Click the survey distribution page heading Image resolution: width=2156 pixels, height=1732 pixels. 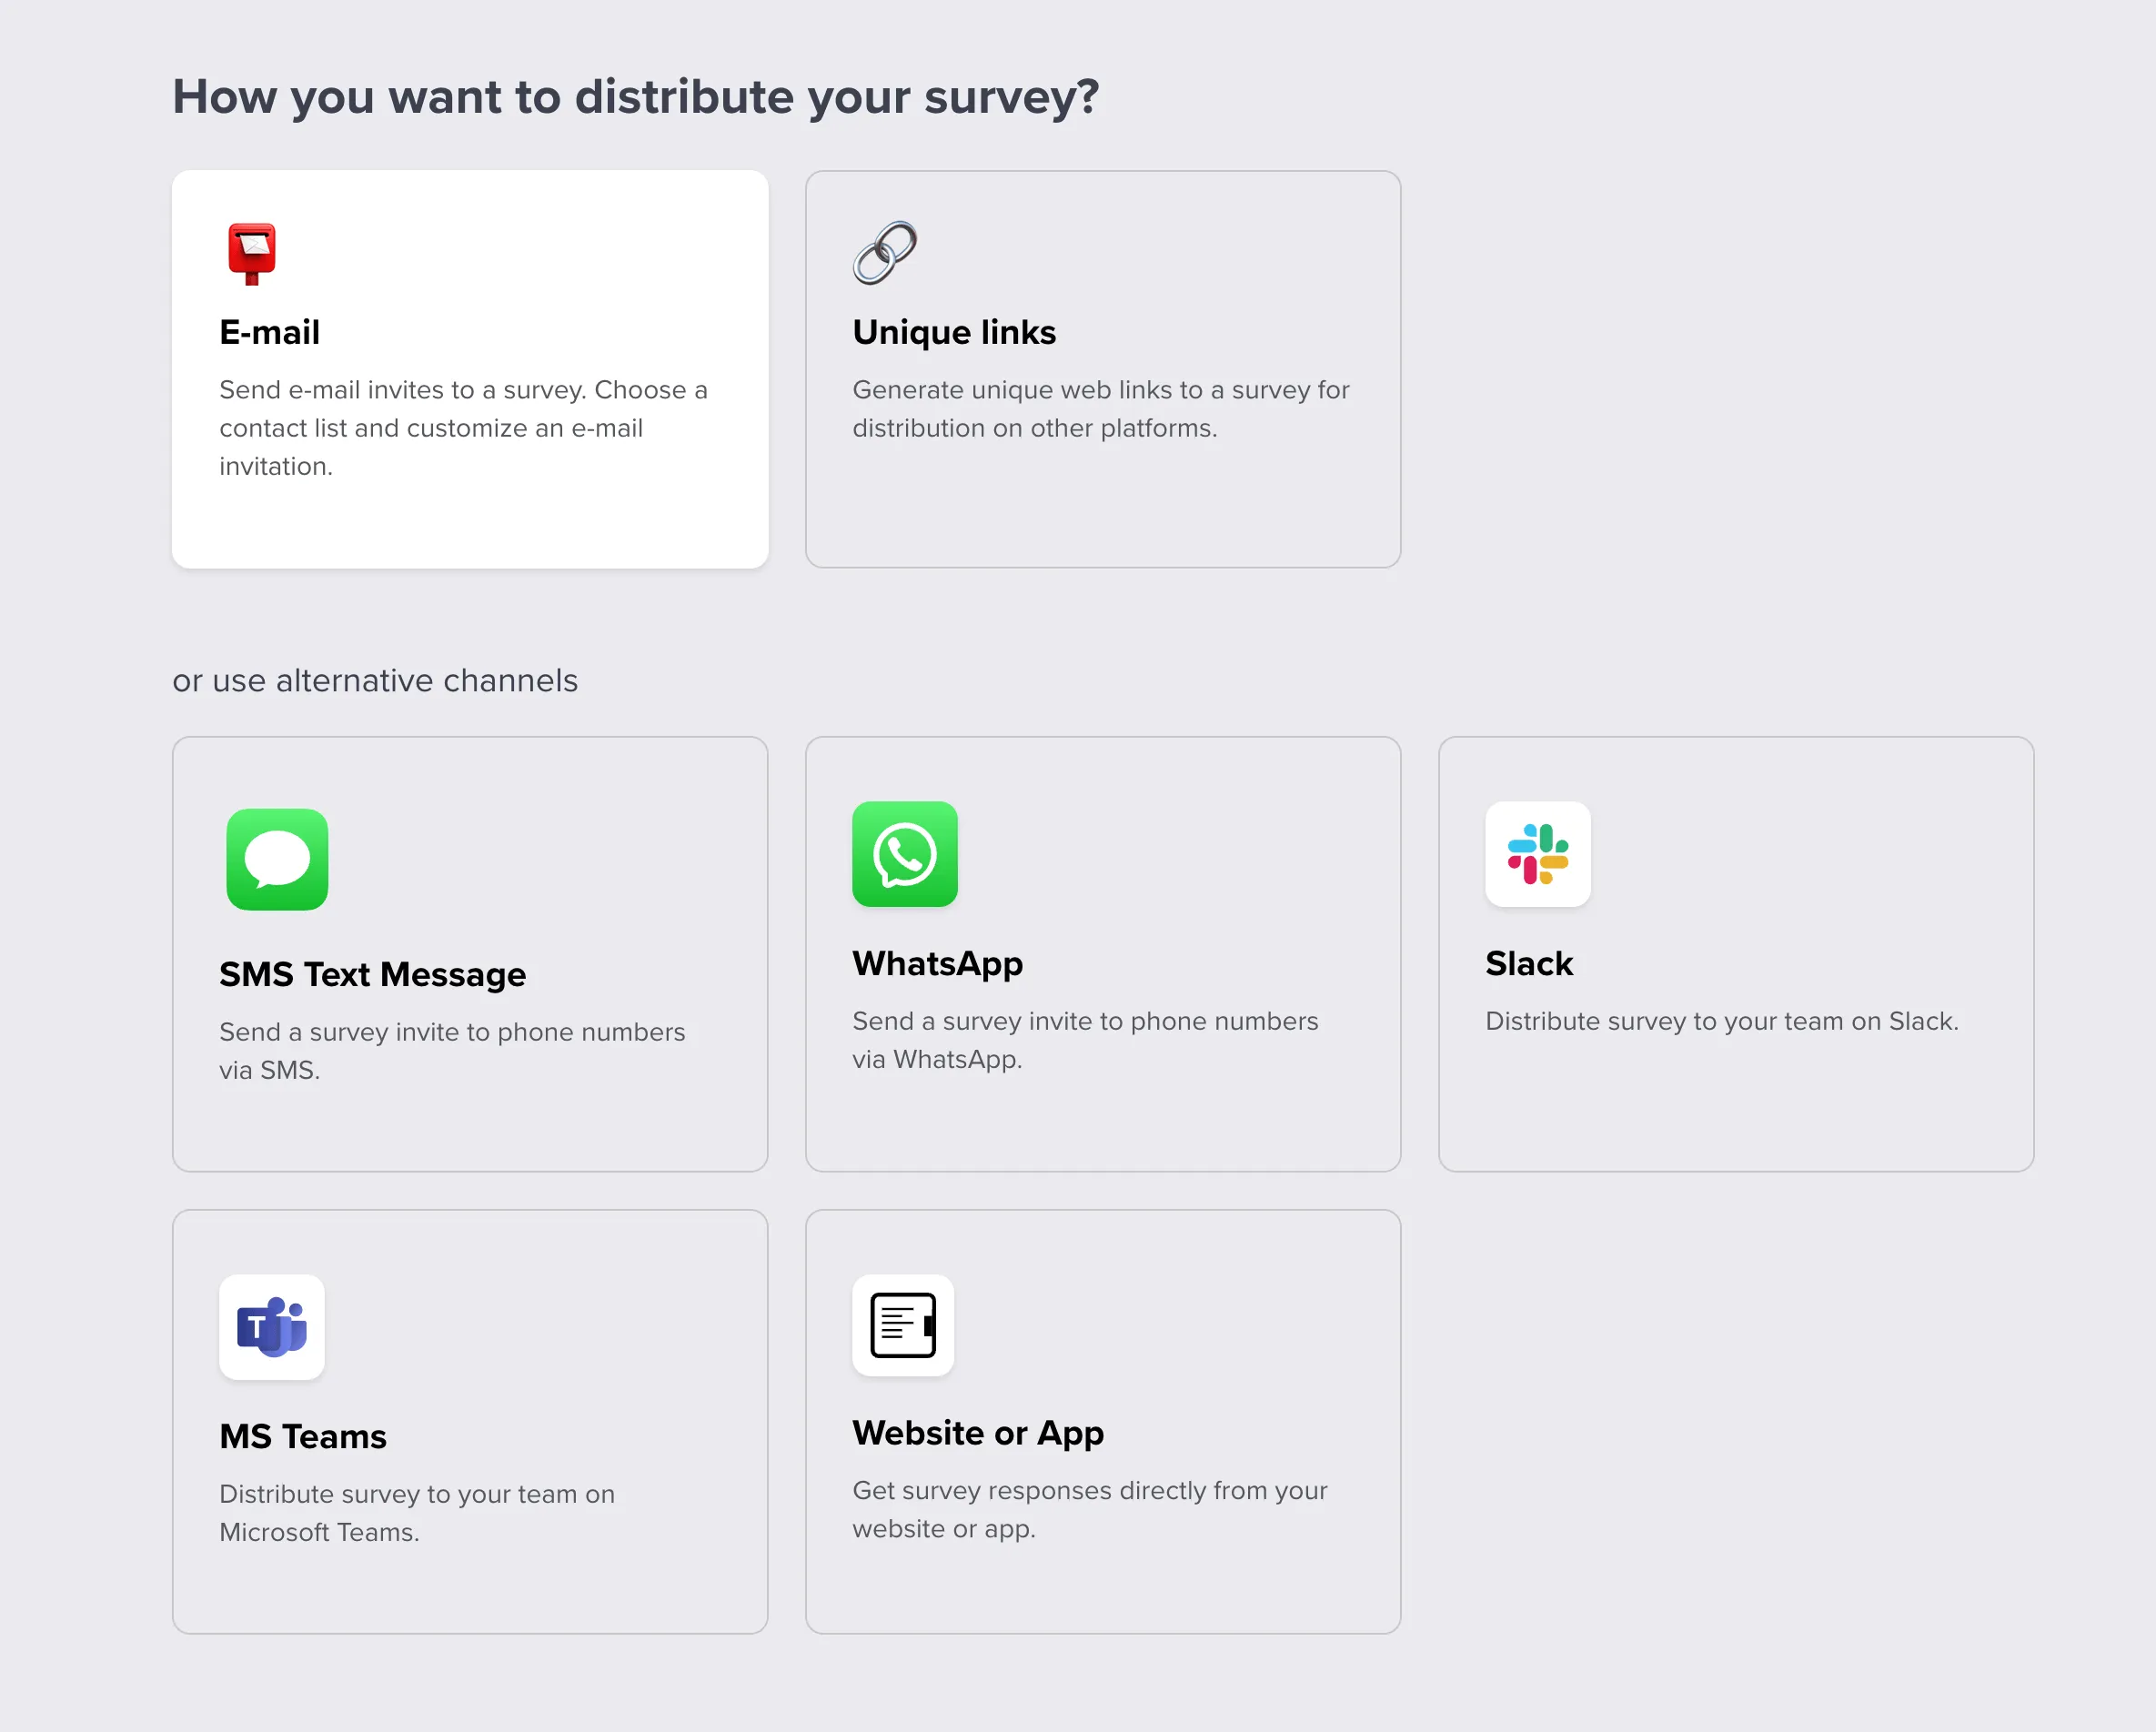(636, 97)
